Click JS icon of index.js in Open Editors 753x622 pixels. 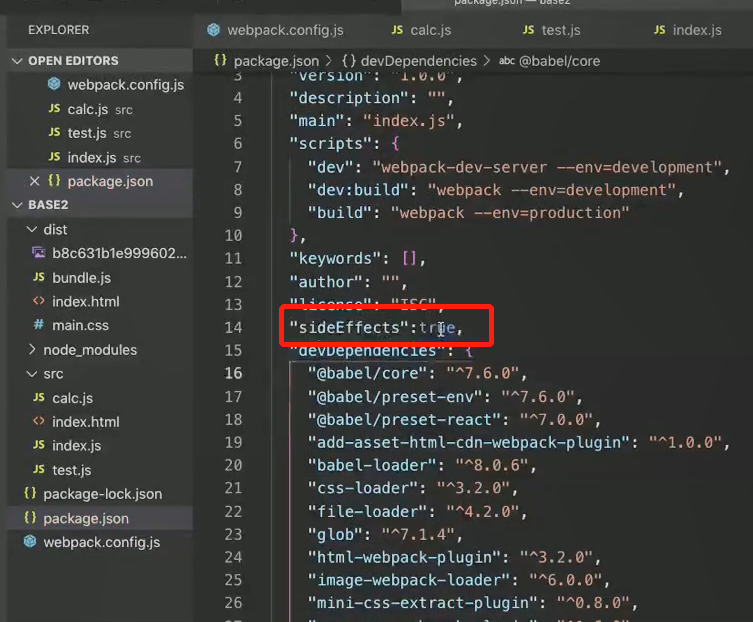click(x=54, y=157)
